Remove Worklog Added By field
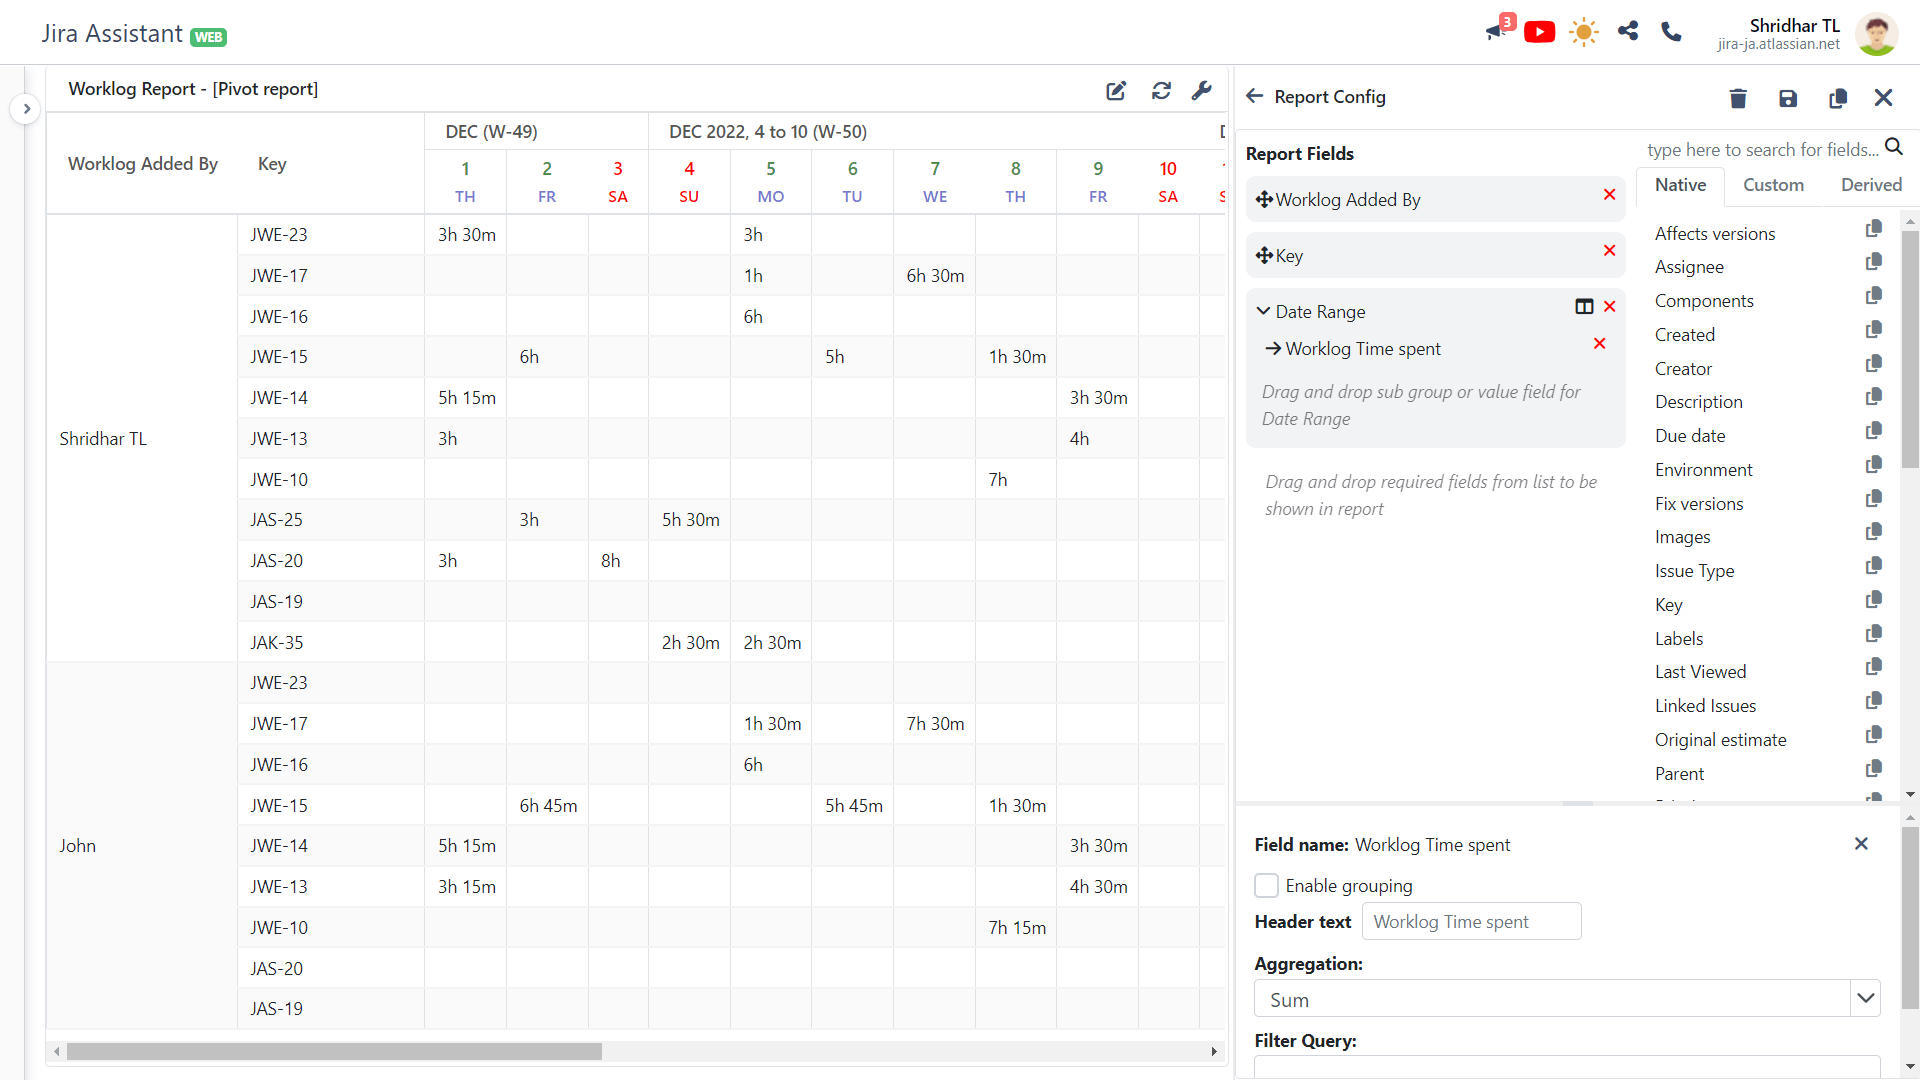1920x1080 pixels. [x=1609, y=195]
